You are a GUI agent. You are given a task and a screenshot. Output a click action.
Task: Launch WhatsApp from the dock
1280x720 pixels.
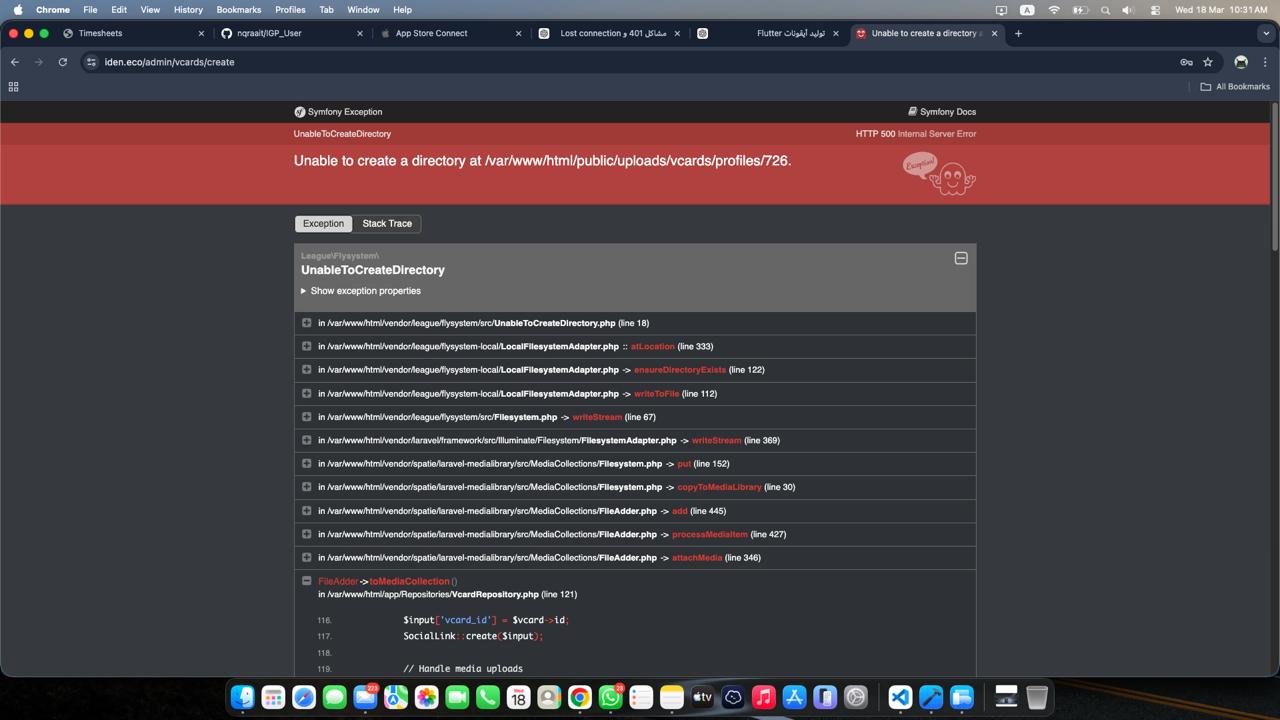tap(610, 697)
